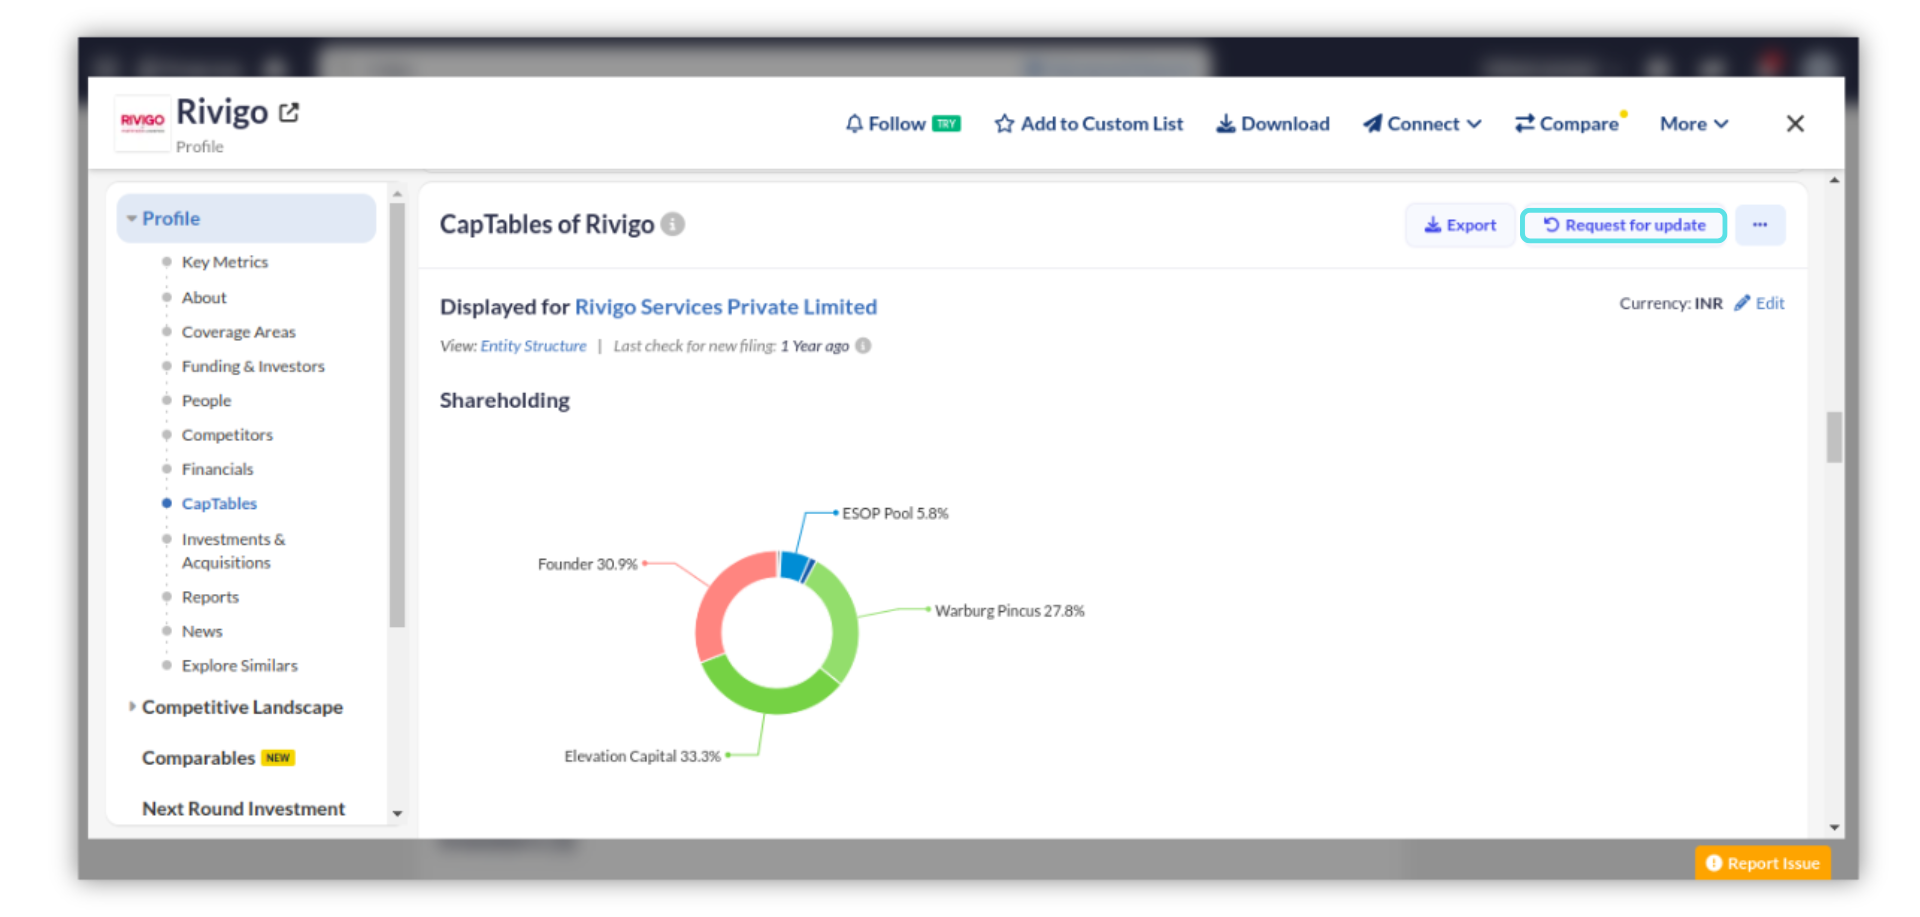This screenshot has width=1920, height=917.
Task: Download the company profile
Action: click(x=1272, y=124)
